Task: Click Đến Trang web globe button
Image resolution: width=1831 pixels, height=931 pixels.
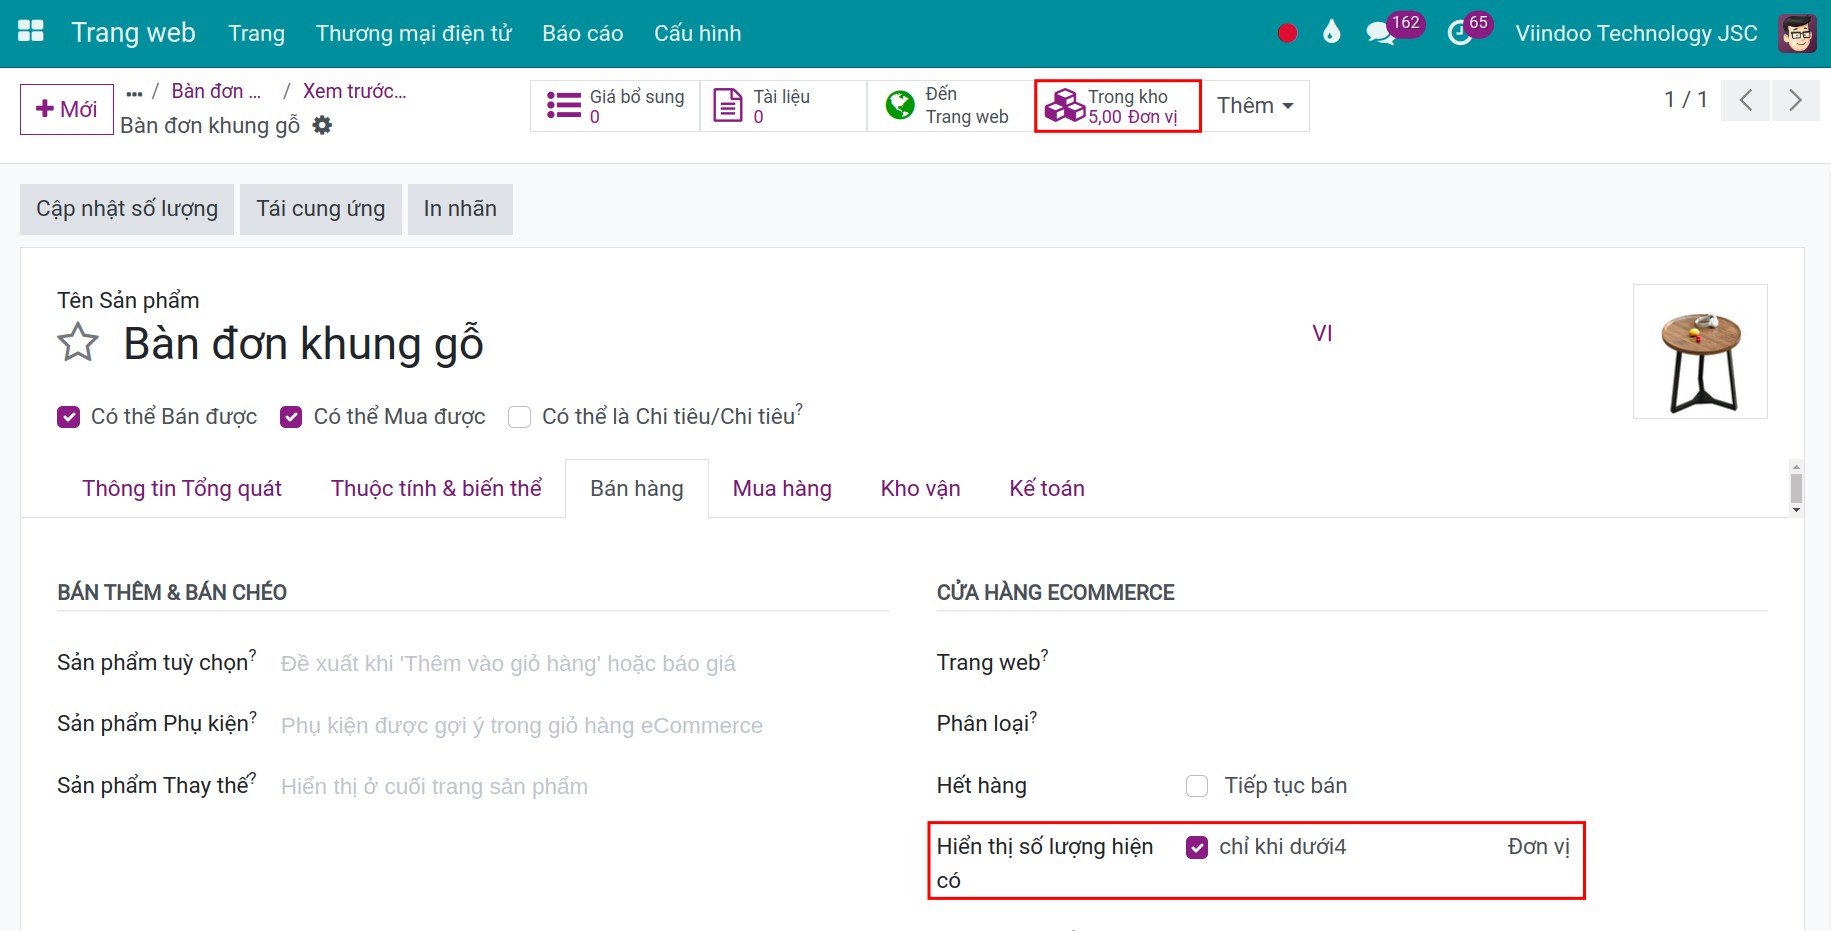Action: coord(949,106)
